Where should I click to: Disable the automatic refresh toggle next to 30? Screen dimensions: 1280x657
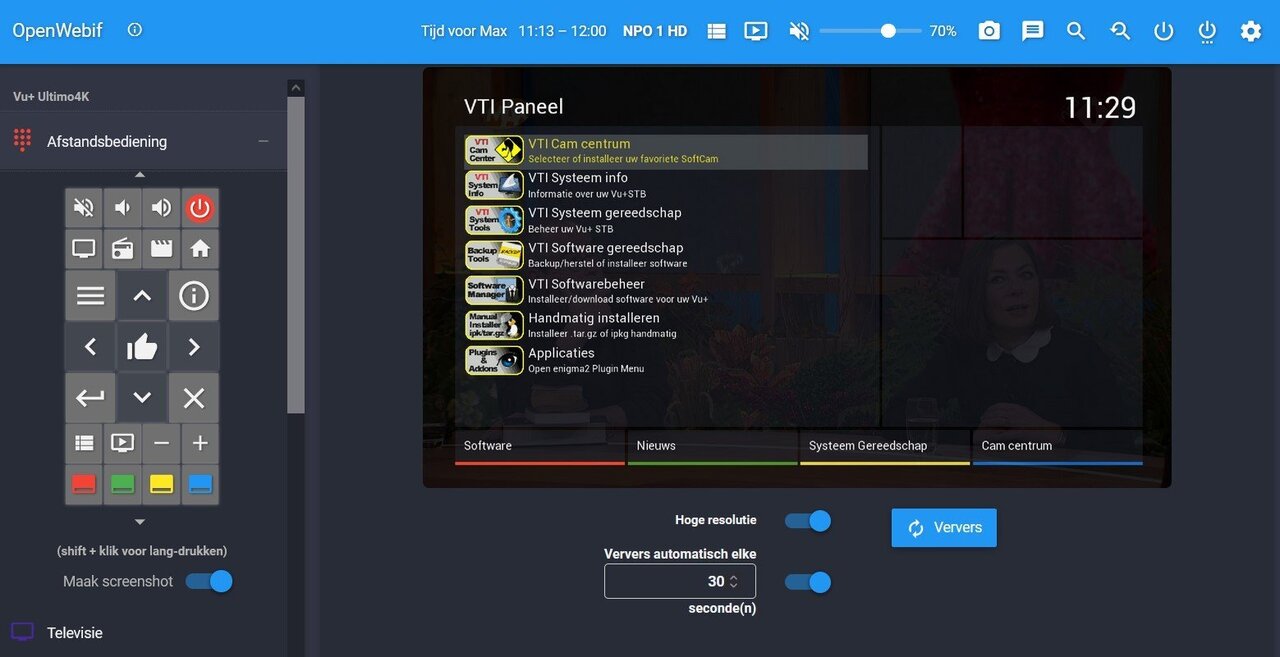click(x=807, y=582)
